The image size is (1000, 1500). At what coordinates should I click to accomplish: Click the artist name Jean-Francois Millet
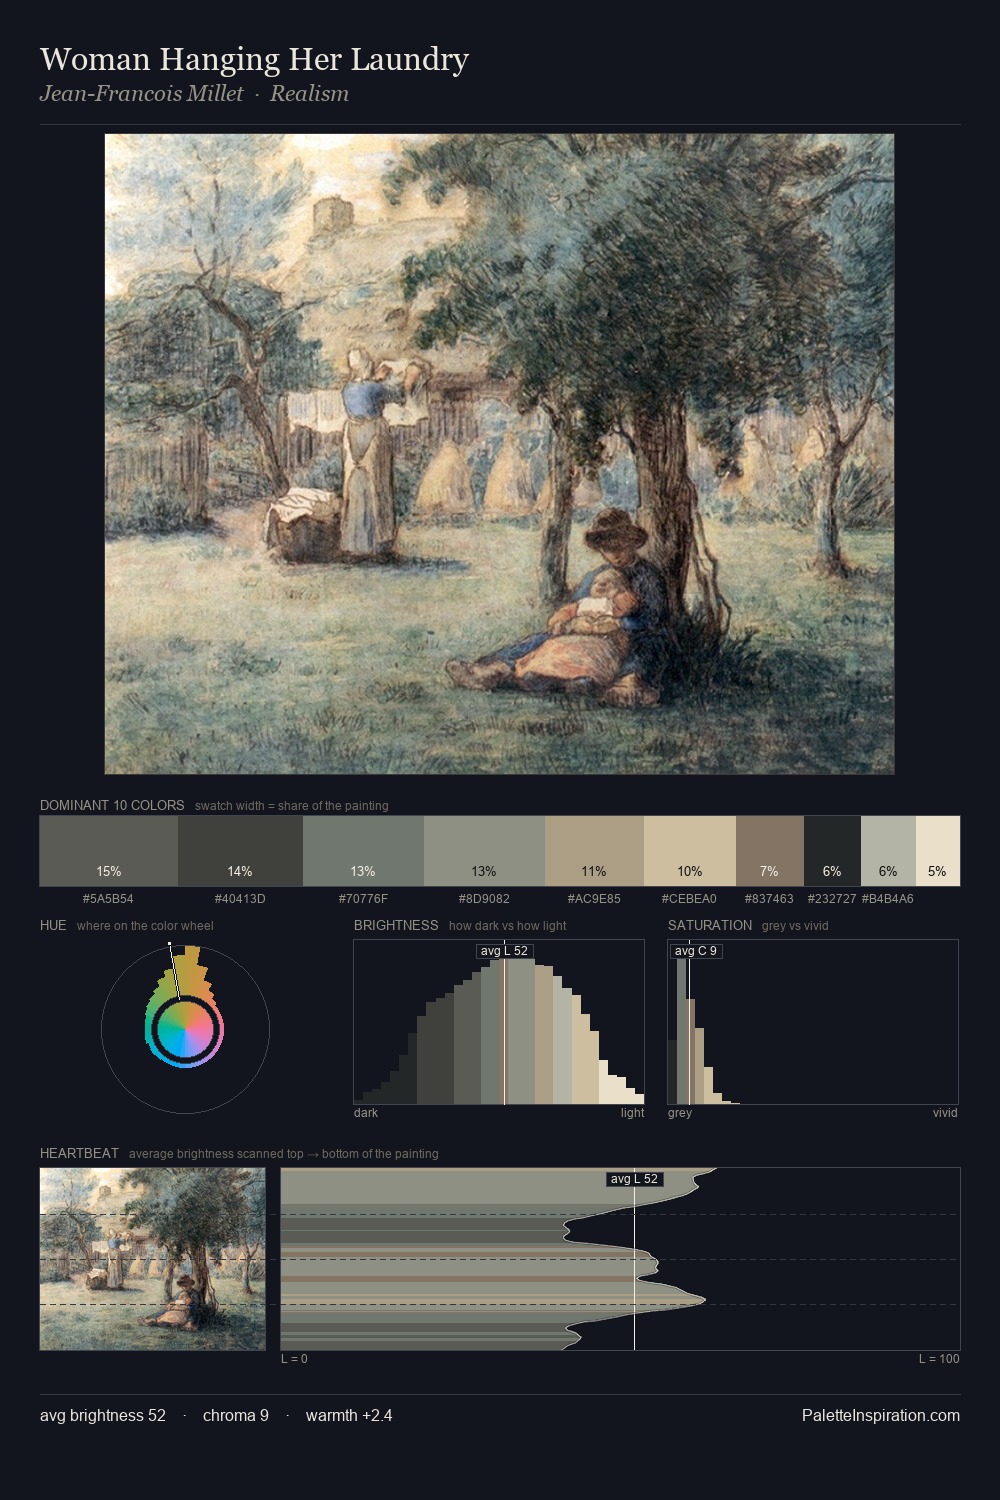click(141, 94)
